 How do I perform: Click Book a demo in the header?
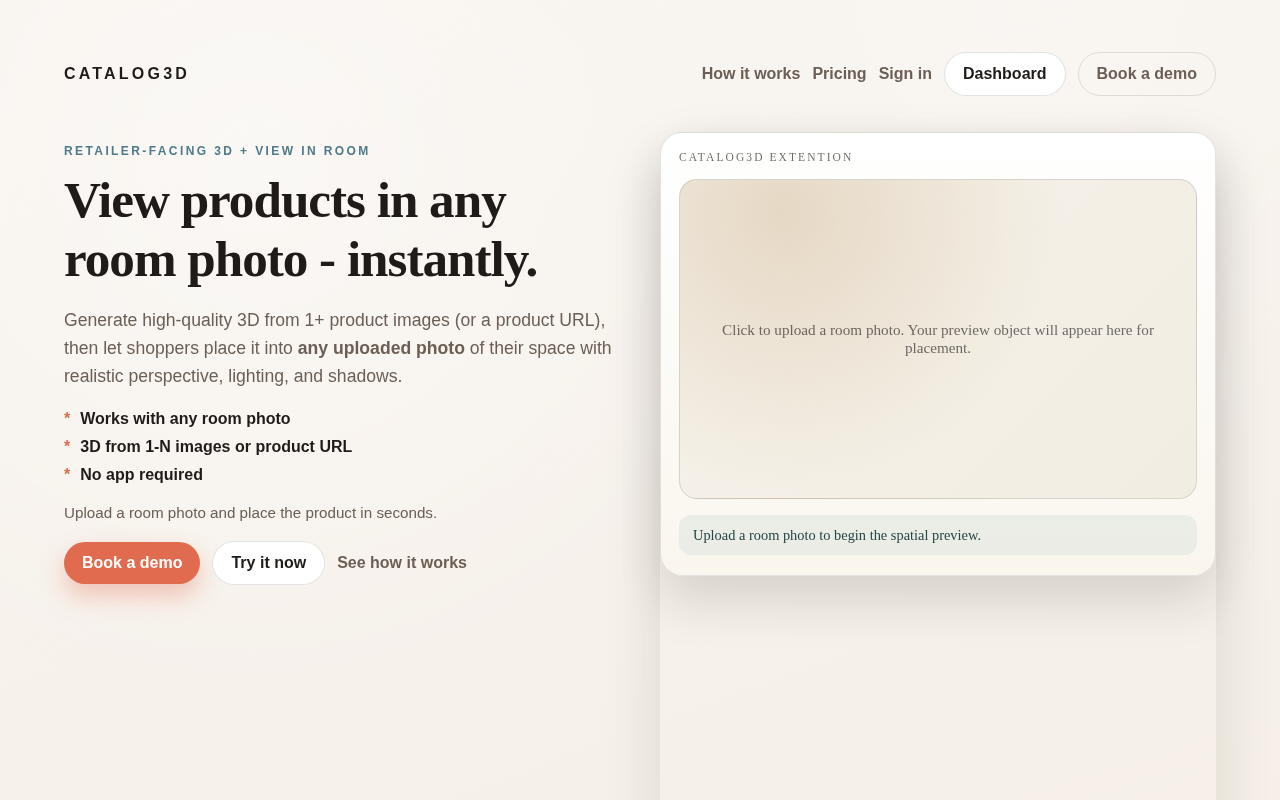point(1146,74)
